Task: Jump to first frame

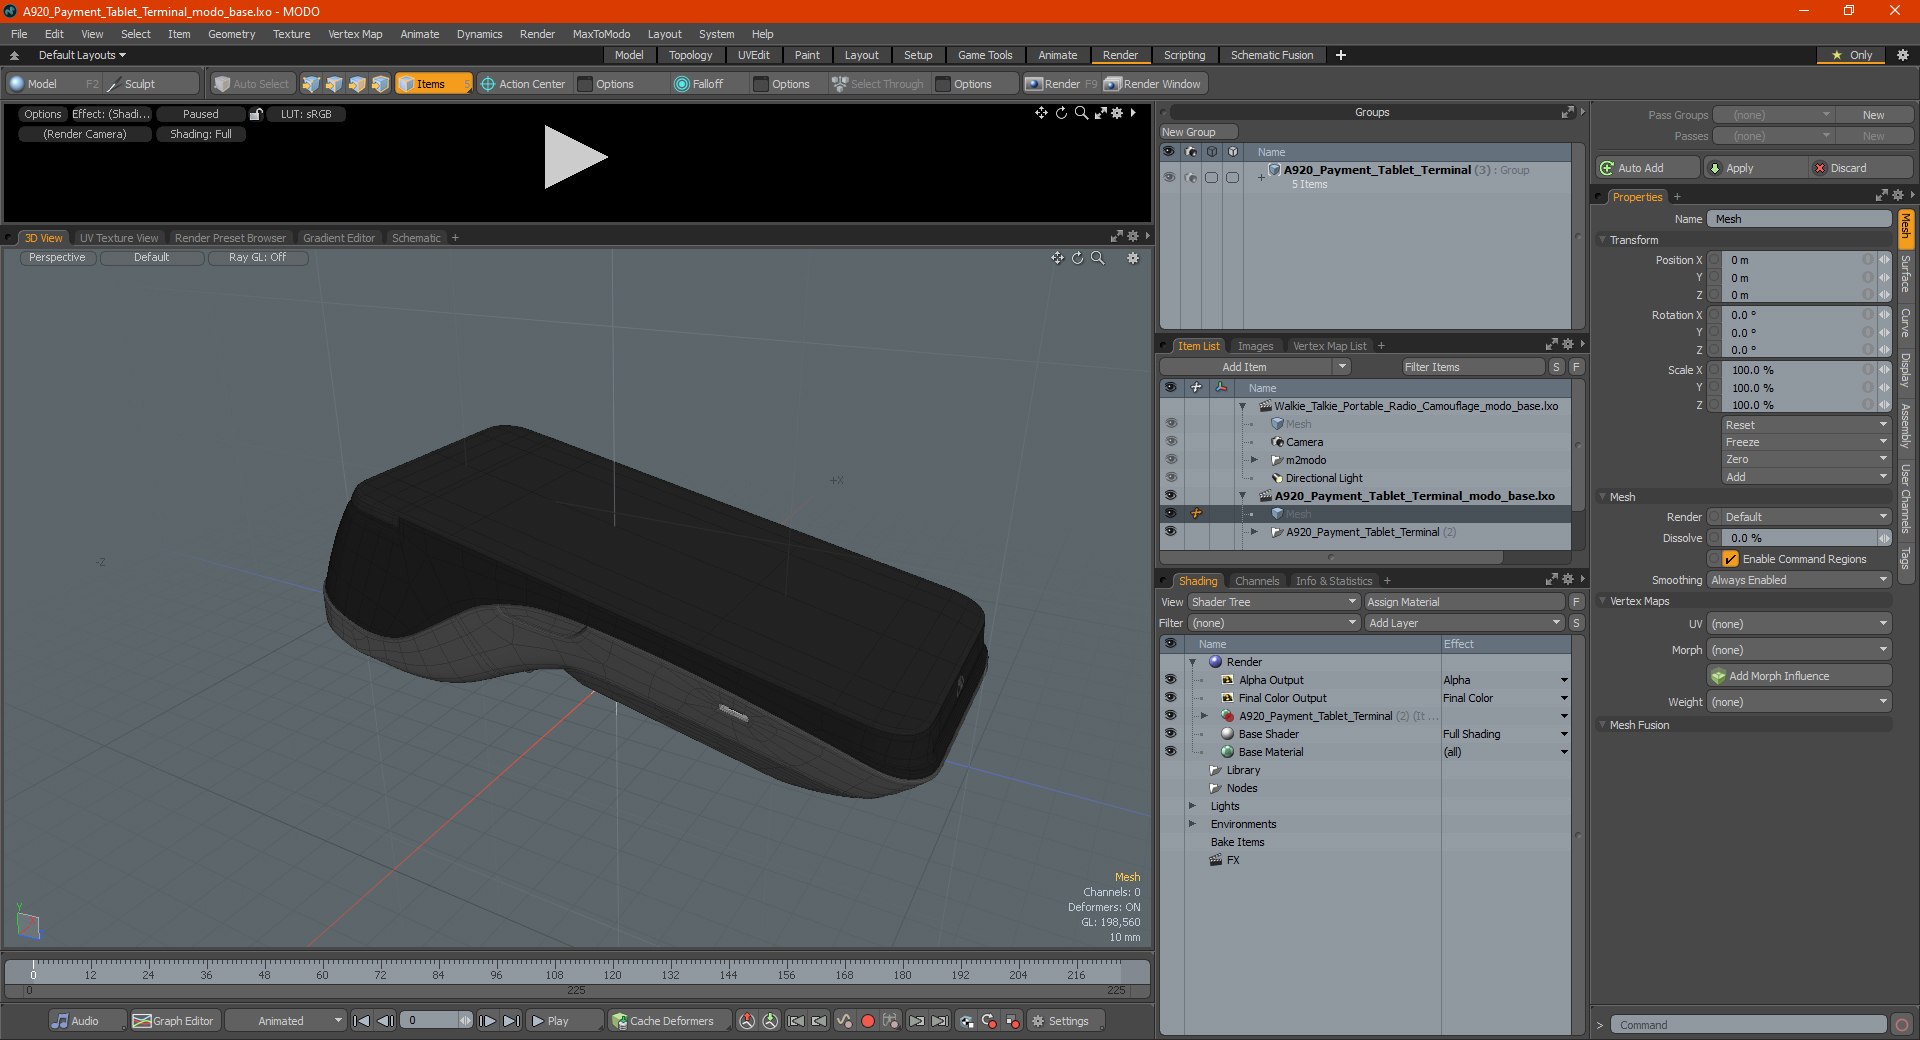Action: tap(362, 1021)
